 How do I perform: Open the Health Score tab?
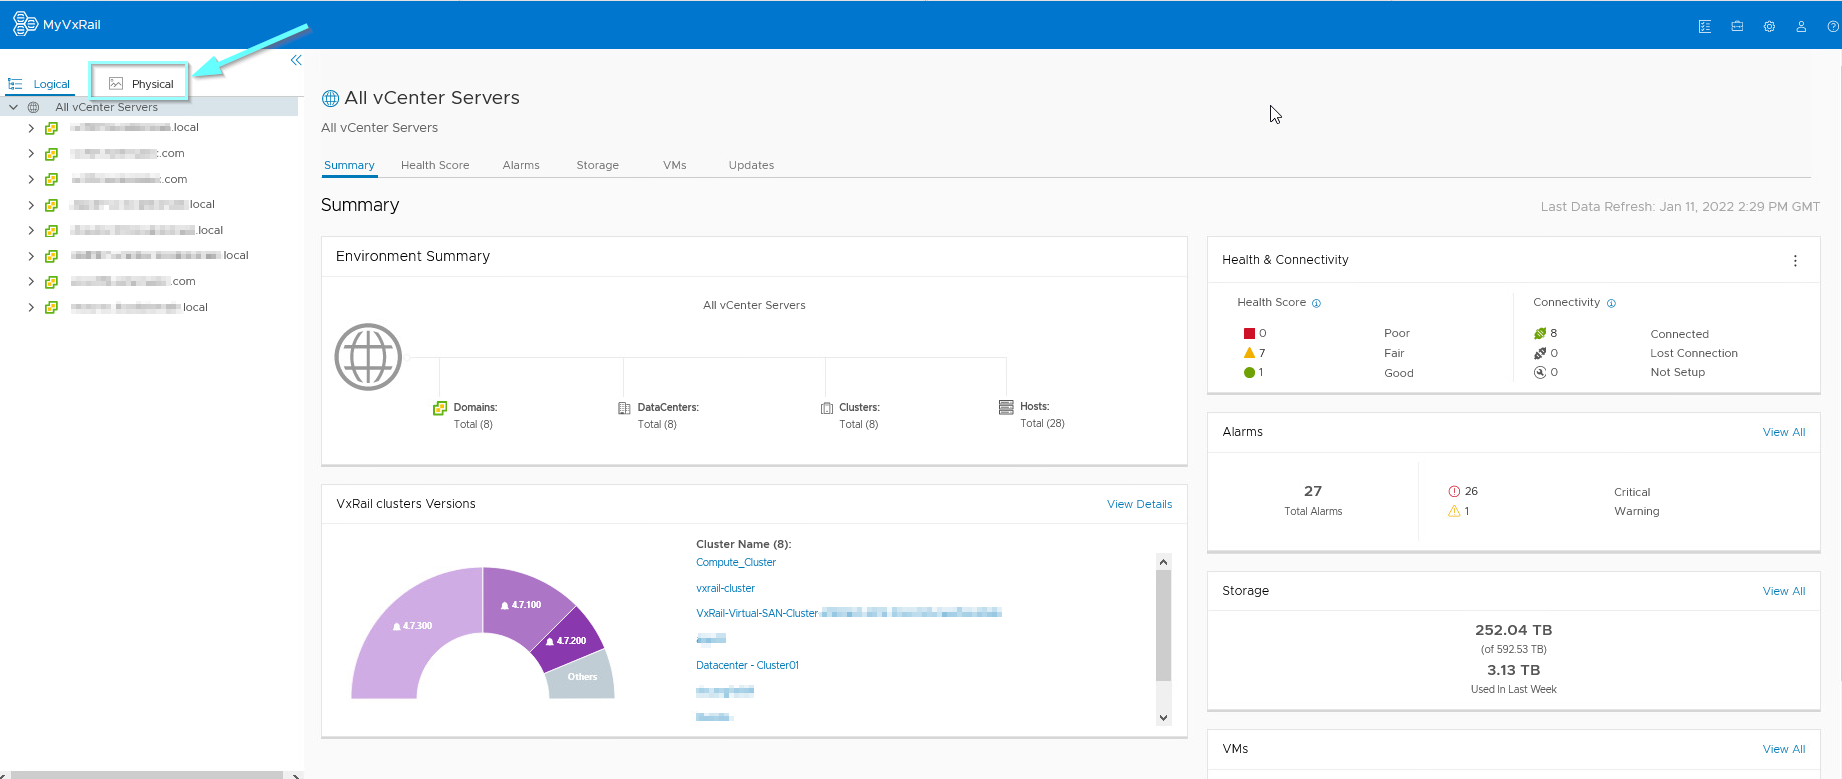pyautogui.click(x=435, y=165)
